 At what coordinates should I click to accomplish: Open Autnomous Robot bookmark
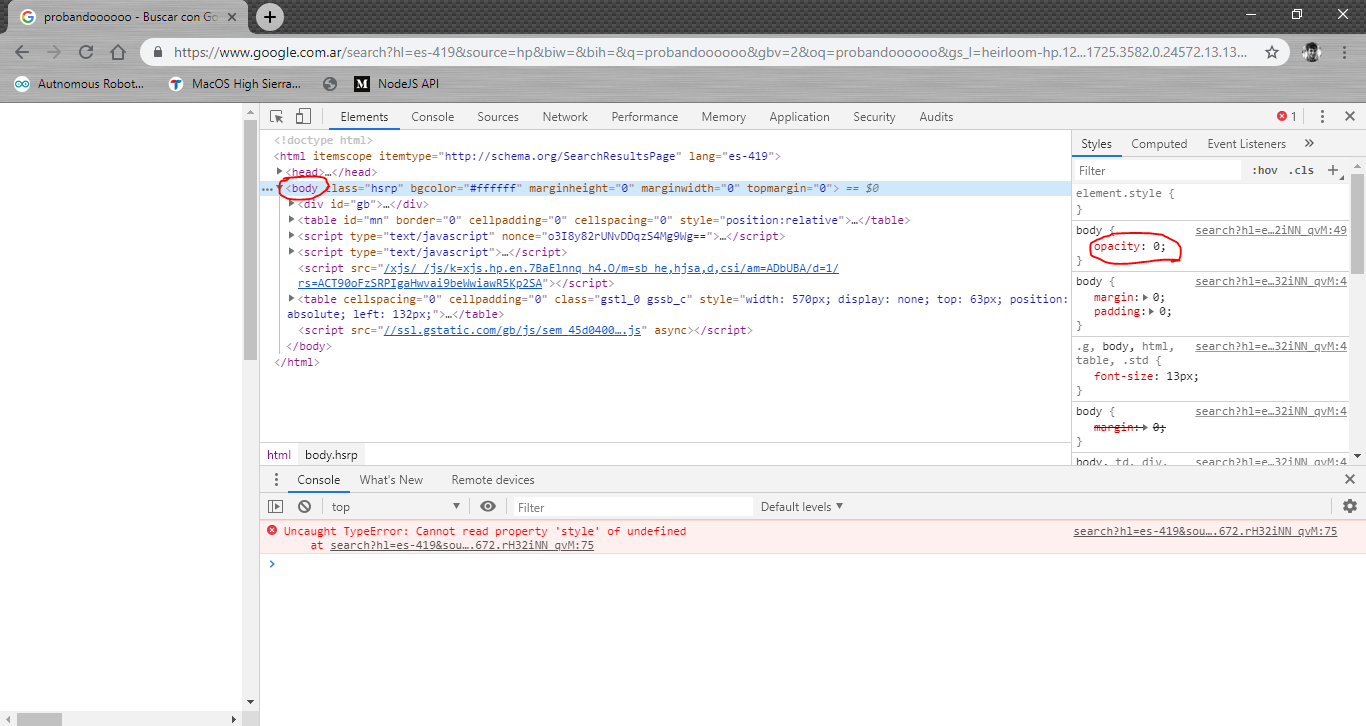(x=79, y=84)
